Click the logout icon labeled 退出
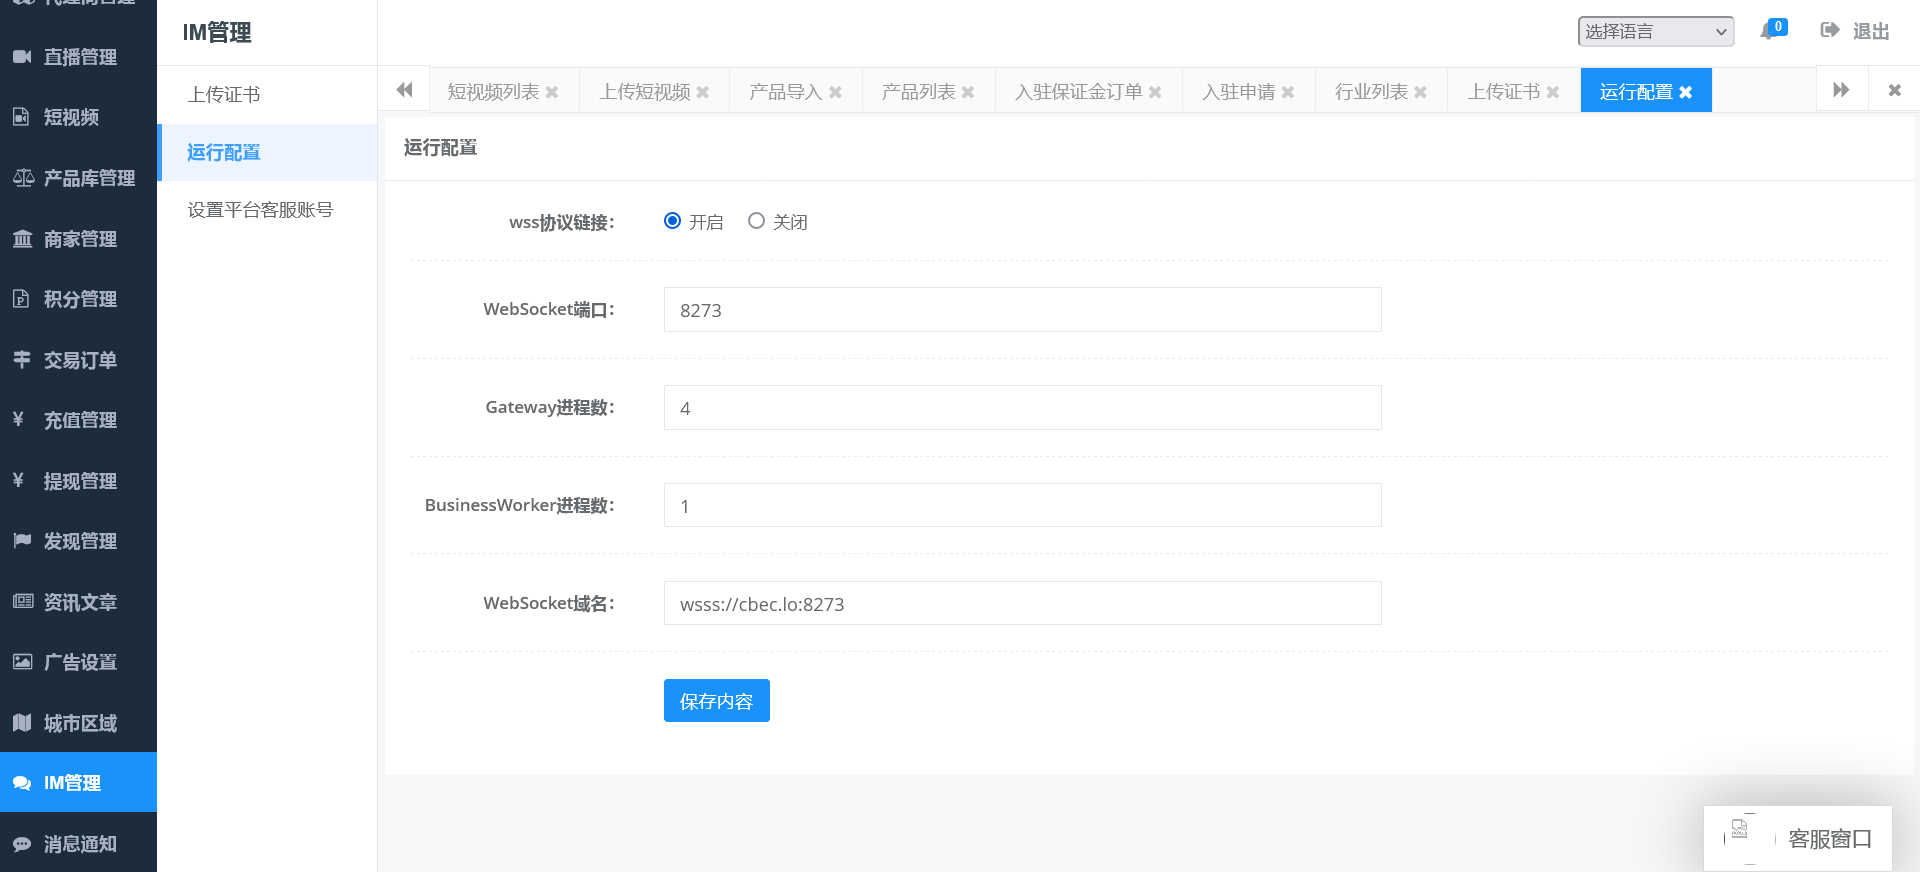The height and width of the screenshot is (872, 1920). 1830,31
